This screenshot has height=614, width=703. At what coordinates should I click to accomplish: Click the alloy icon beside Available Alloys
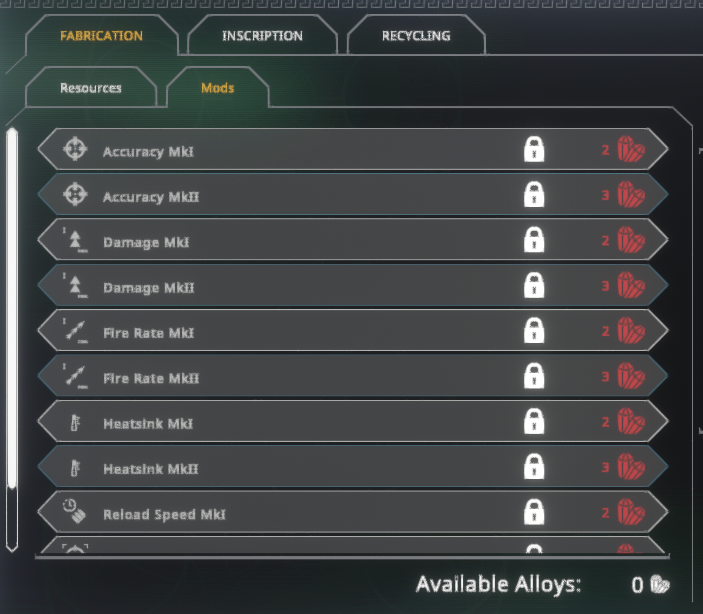pos(660,584)
